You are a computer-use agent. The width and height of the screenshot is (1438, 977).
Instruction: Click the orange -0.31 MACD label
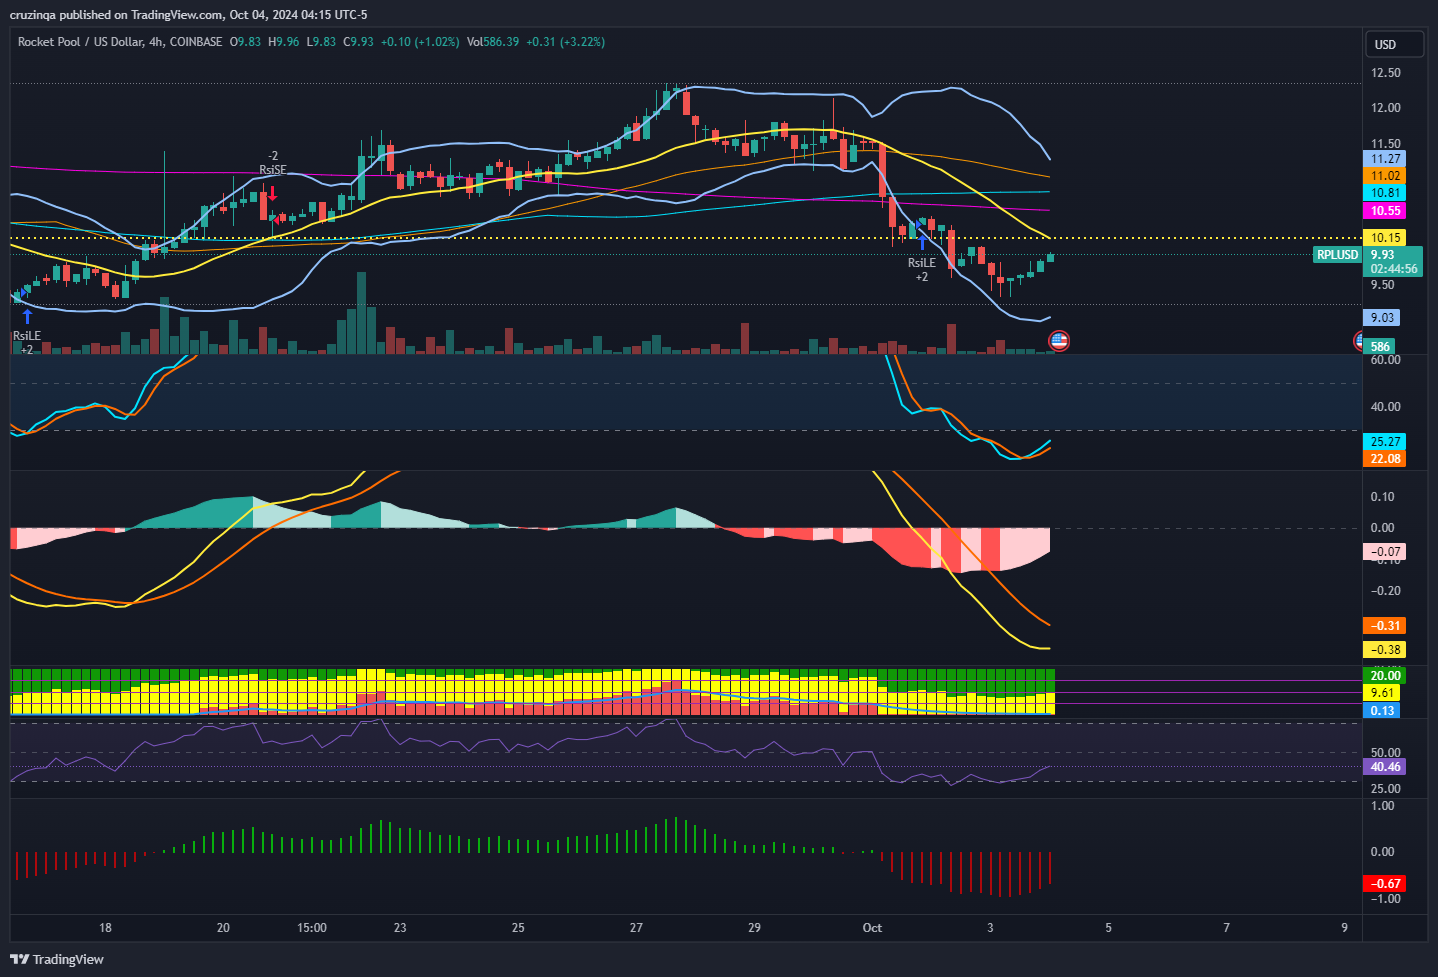(x=1385, y=626)
